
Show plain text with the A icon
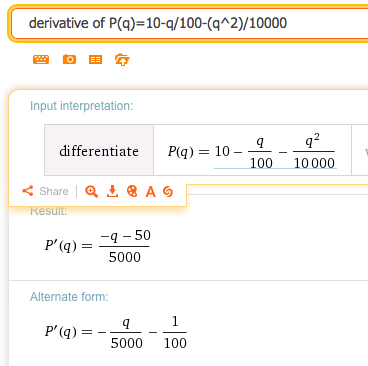click(151, 192)
